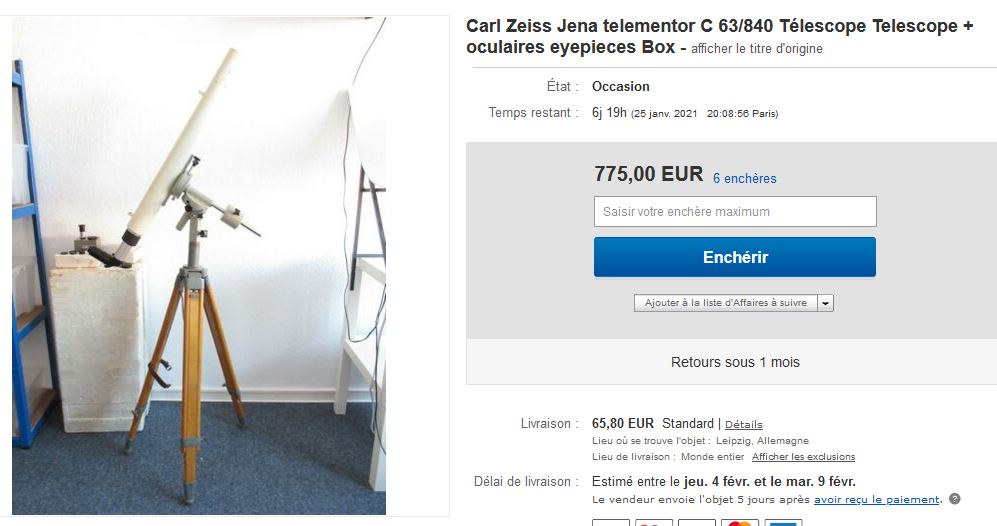Enlarge the telescope product photo
The image size is (997, 526).
tap(199, 265)
